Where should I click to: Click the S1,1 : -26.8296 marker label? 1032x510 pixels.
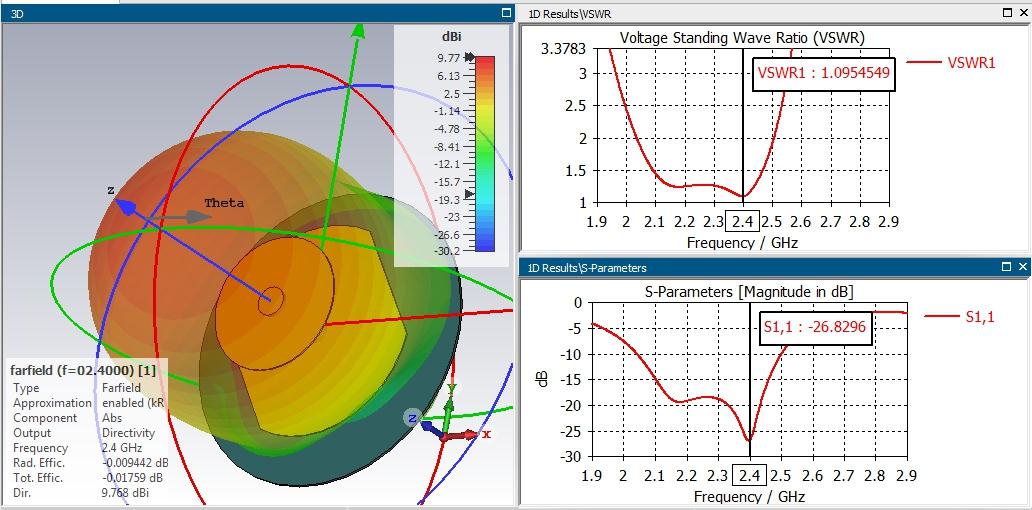(816, 326)
